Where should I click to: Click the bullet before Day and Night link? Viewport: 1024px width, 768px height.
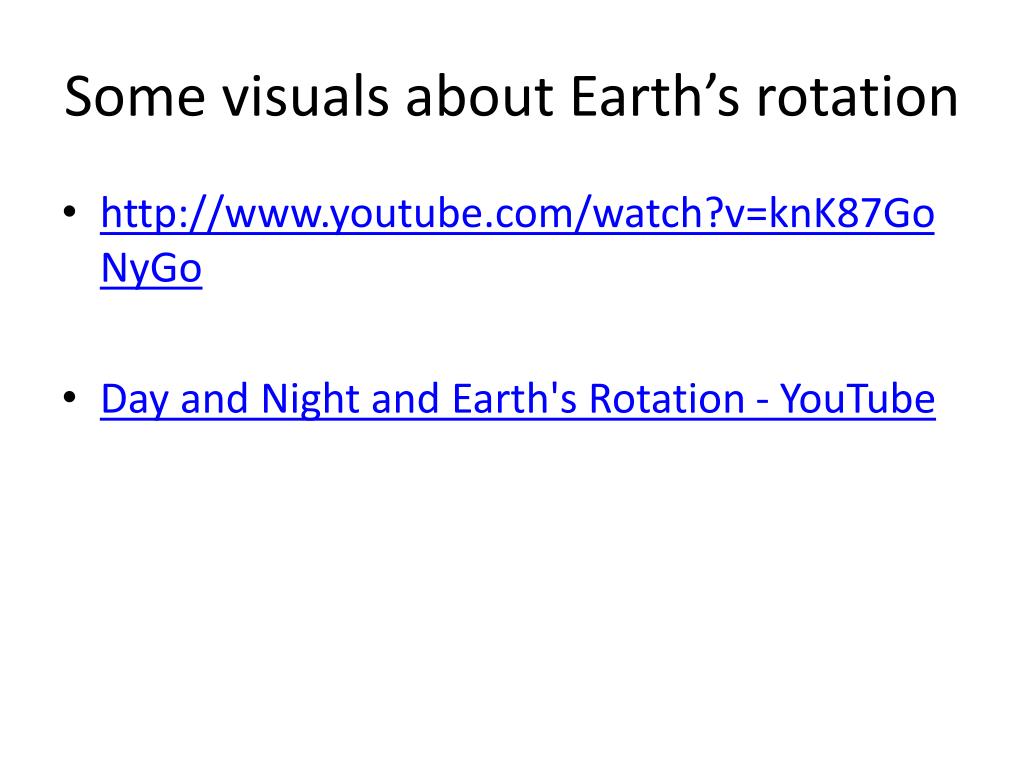point(70,396)
